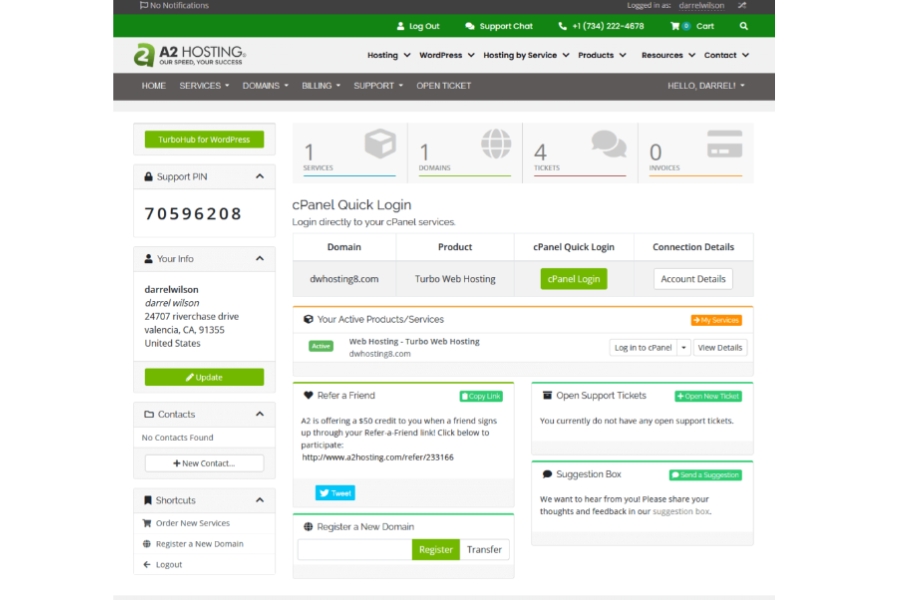Image resolution: width=900 pixels, height=600 pixels.
Task: Click the Your Info person icon
Action: 149,258
